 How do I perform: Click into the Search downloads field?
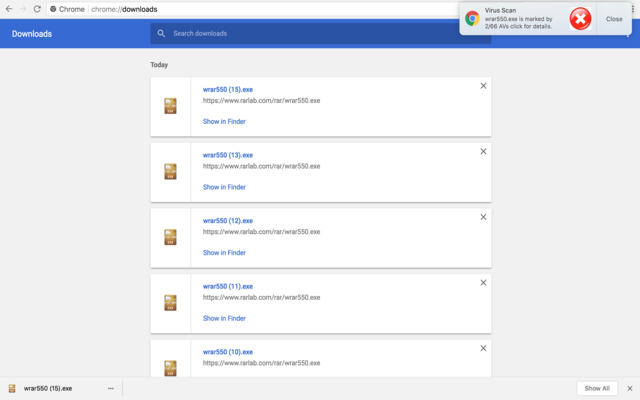click(320, 33)
